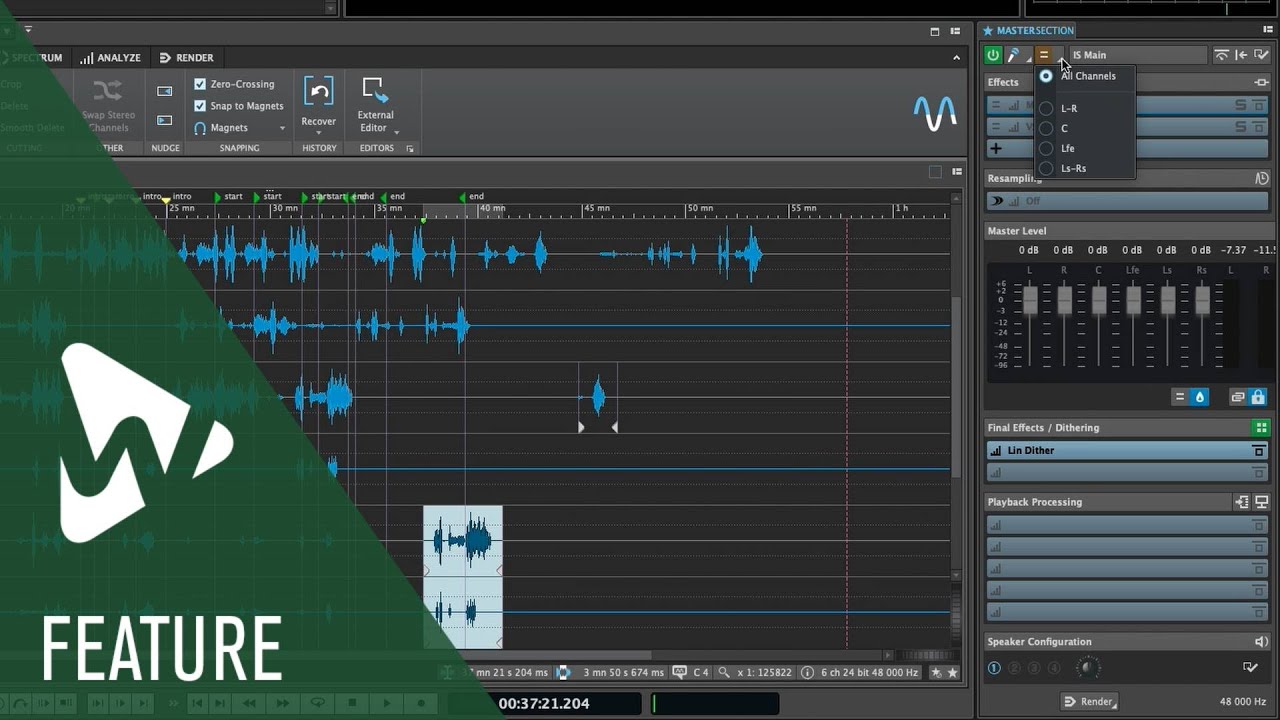Adjust the C channel master fader
Screen dimensions: 1280x720
click(x=1099, y=300)
